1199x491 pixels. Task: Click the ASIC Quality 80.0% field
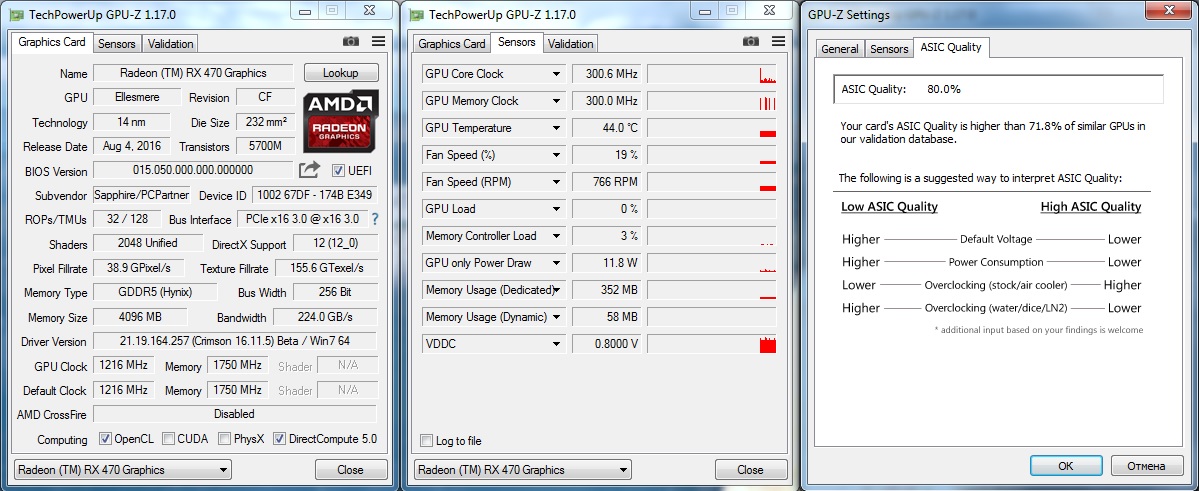pos(998,89)
